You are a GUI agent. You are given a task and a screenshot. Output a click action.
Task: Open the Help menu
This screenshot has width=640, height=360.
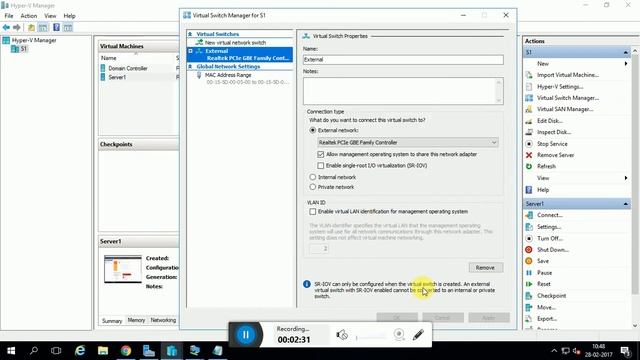pos(69,16)
